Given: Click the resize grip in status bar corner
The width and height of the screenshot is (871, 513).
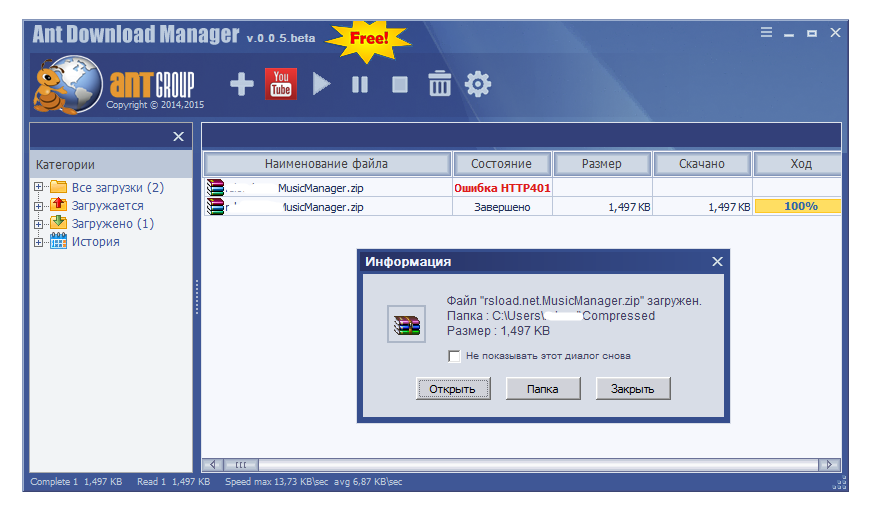Looking at the screenshot, I should coord(839,483).
